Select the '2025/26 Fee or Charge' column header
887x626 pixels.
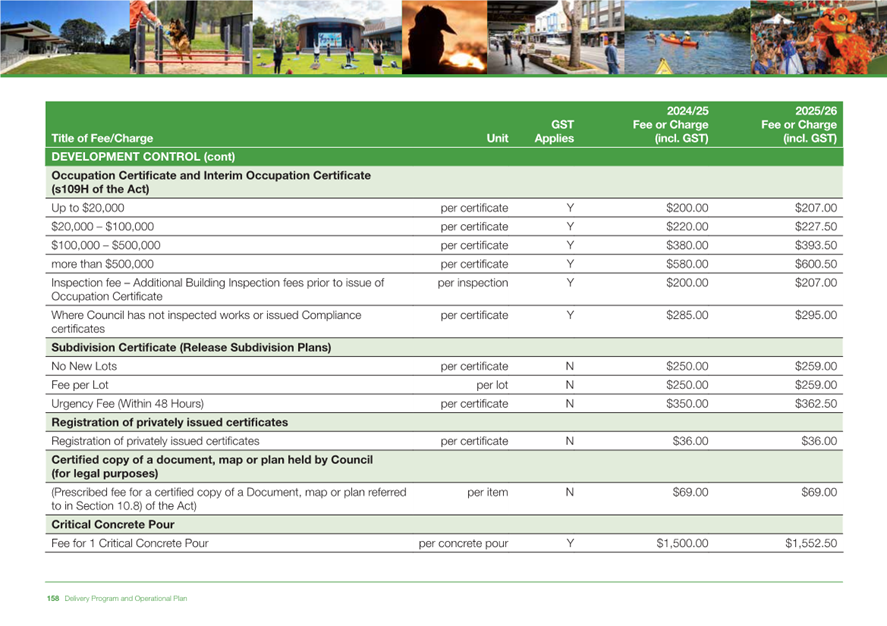798,125
